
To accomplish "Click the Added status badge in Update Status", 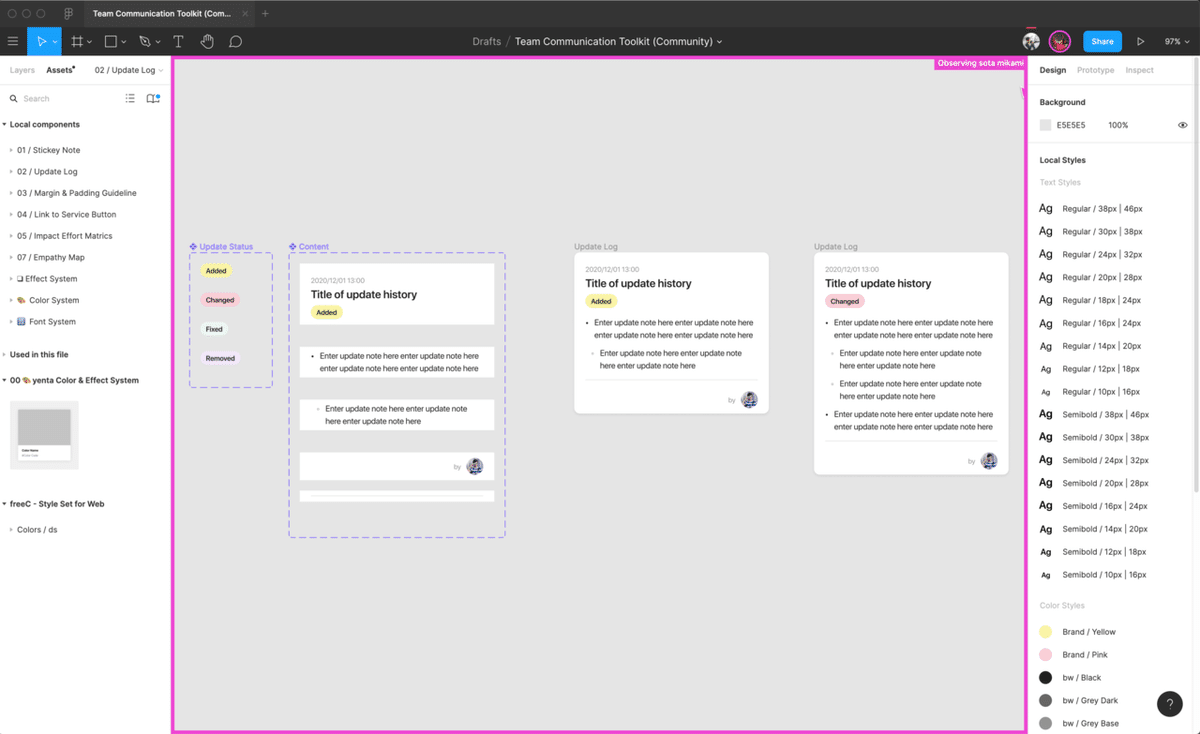I will coord(216,271).
